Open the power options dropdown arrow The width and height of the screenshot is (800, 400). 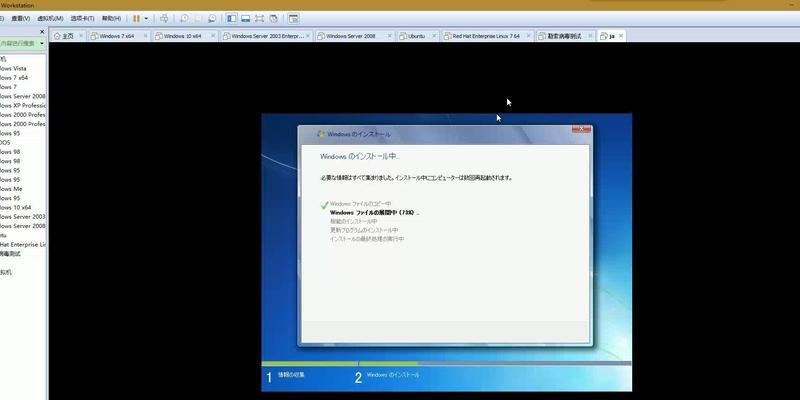tap(146, 18)
